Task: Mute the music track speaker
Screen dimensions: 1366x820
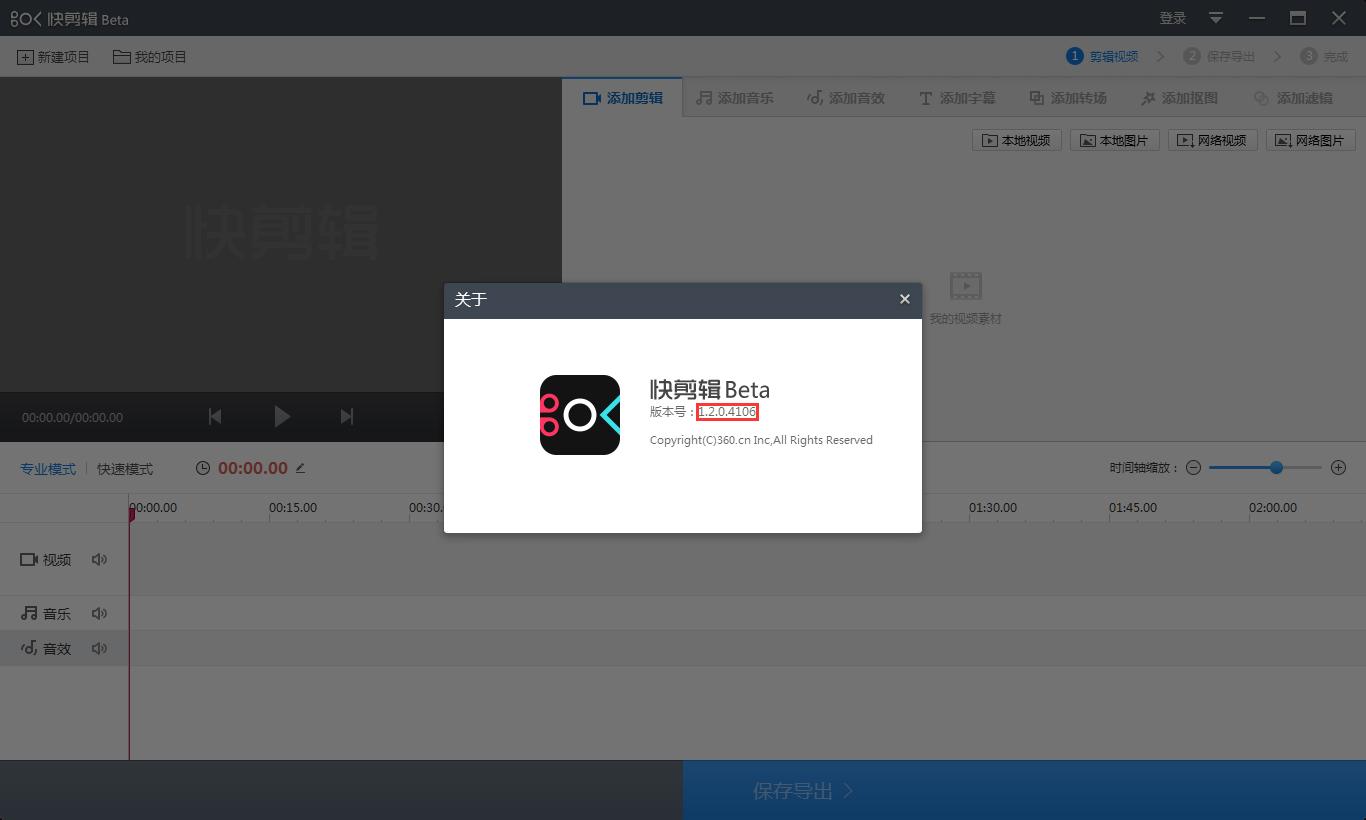Action: (99, 614)
